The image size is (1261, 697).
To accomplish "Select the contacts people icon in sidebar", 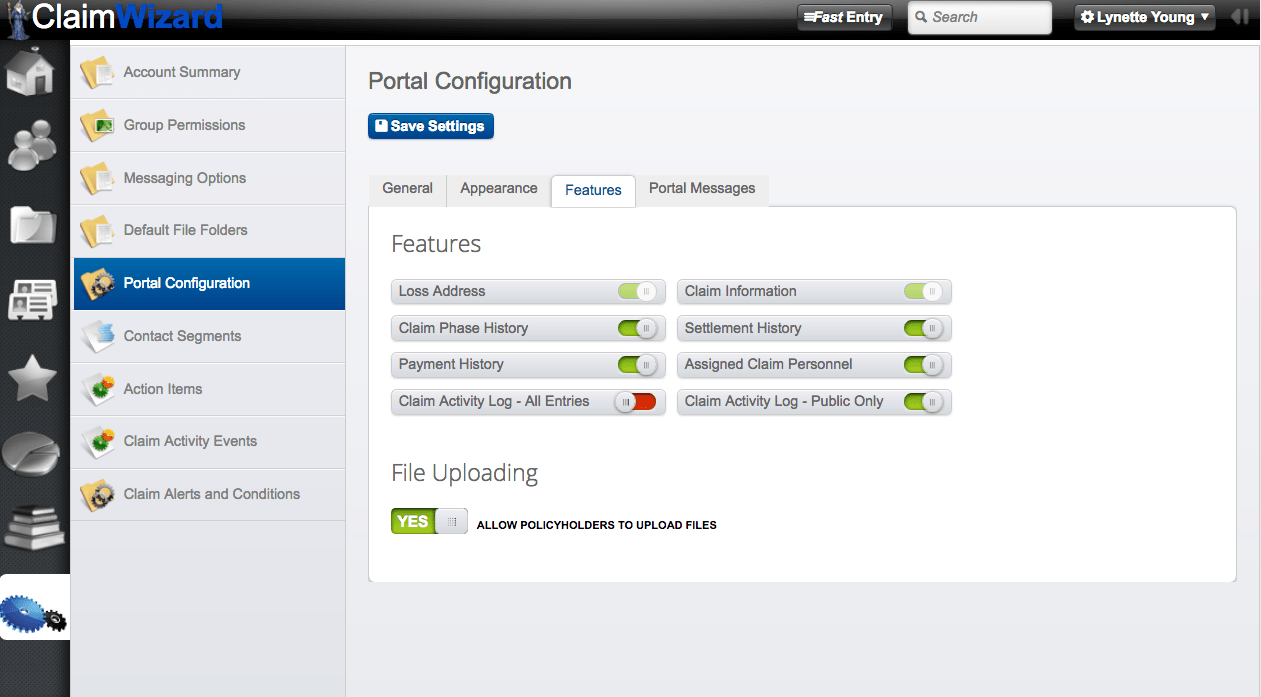I will tap(32, 146).
